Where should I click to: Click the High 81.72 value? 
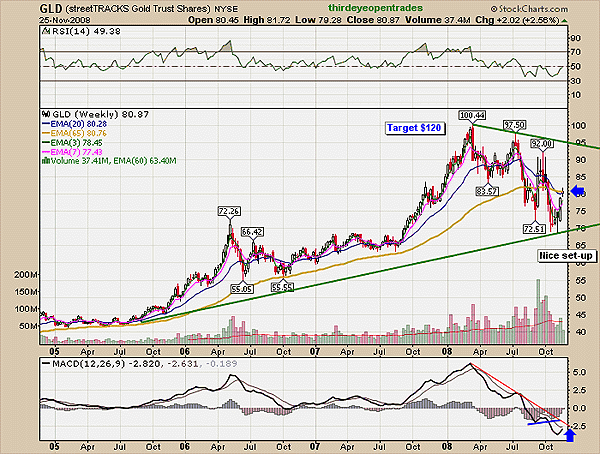[x=267, y=20]
